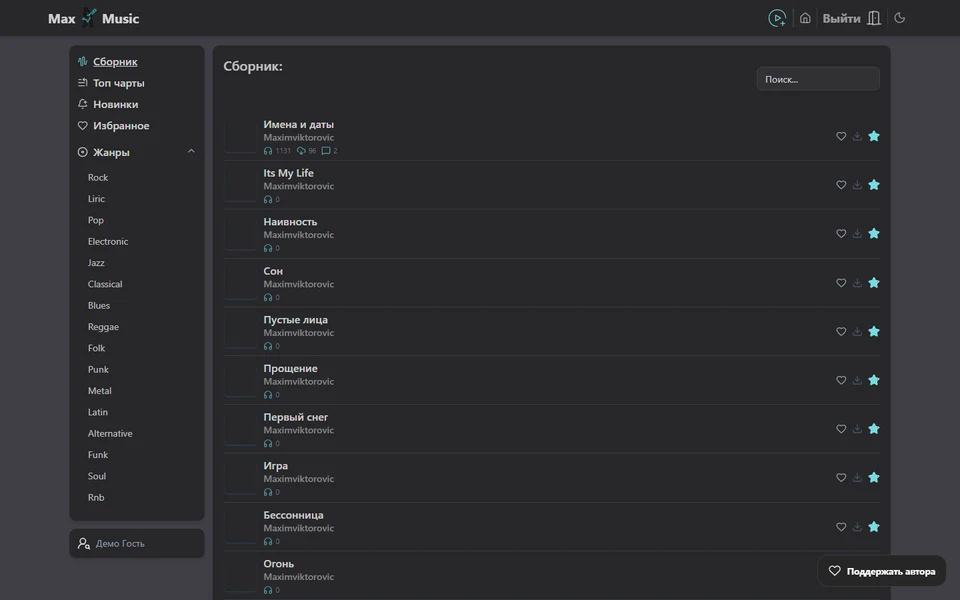Image resolution: width=960 pixels, height=600 pixels.
Task: Open the Демо Гость user panel
Action: pos(137,543)
